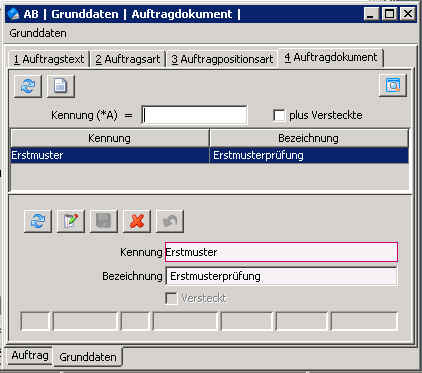Click the new document icon

click(61, 86)
